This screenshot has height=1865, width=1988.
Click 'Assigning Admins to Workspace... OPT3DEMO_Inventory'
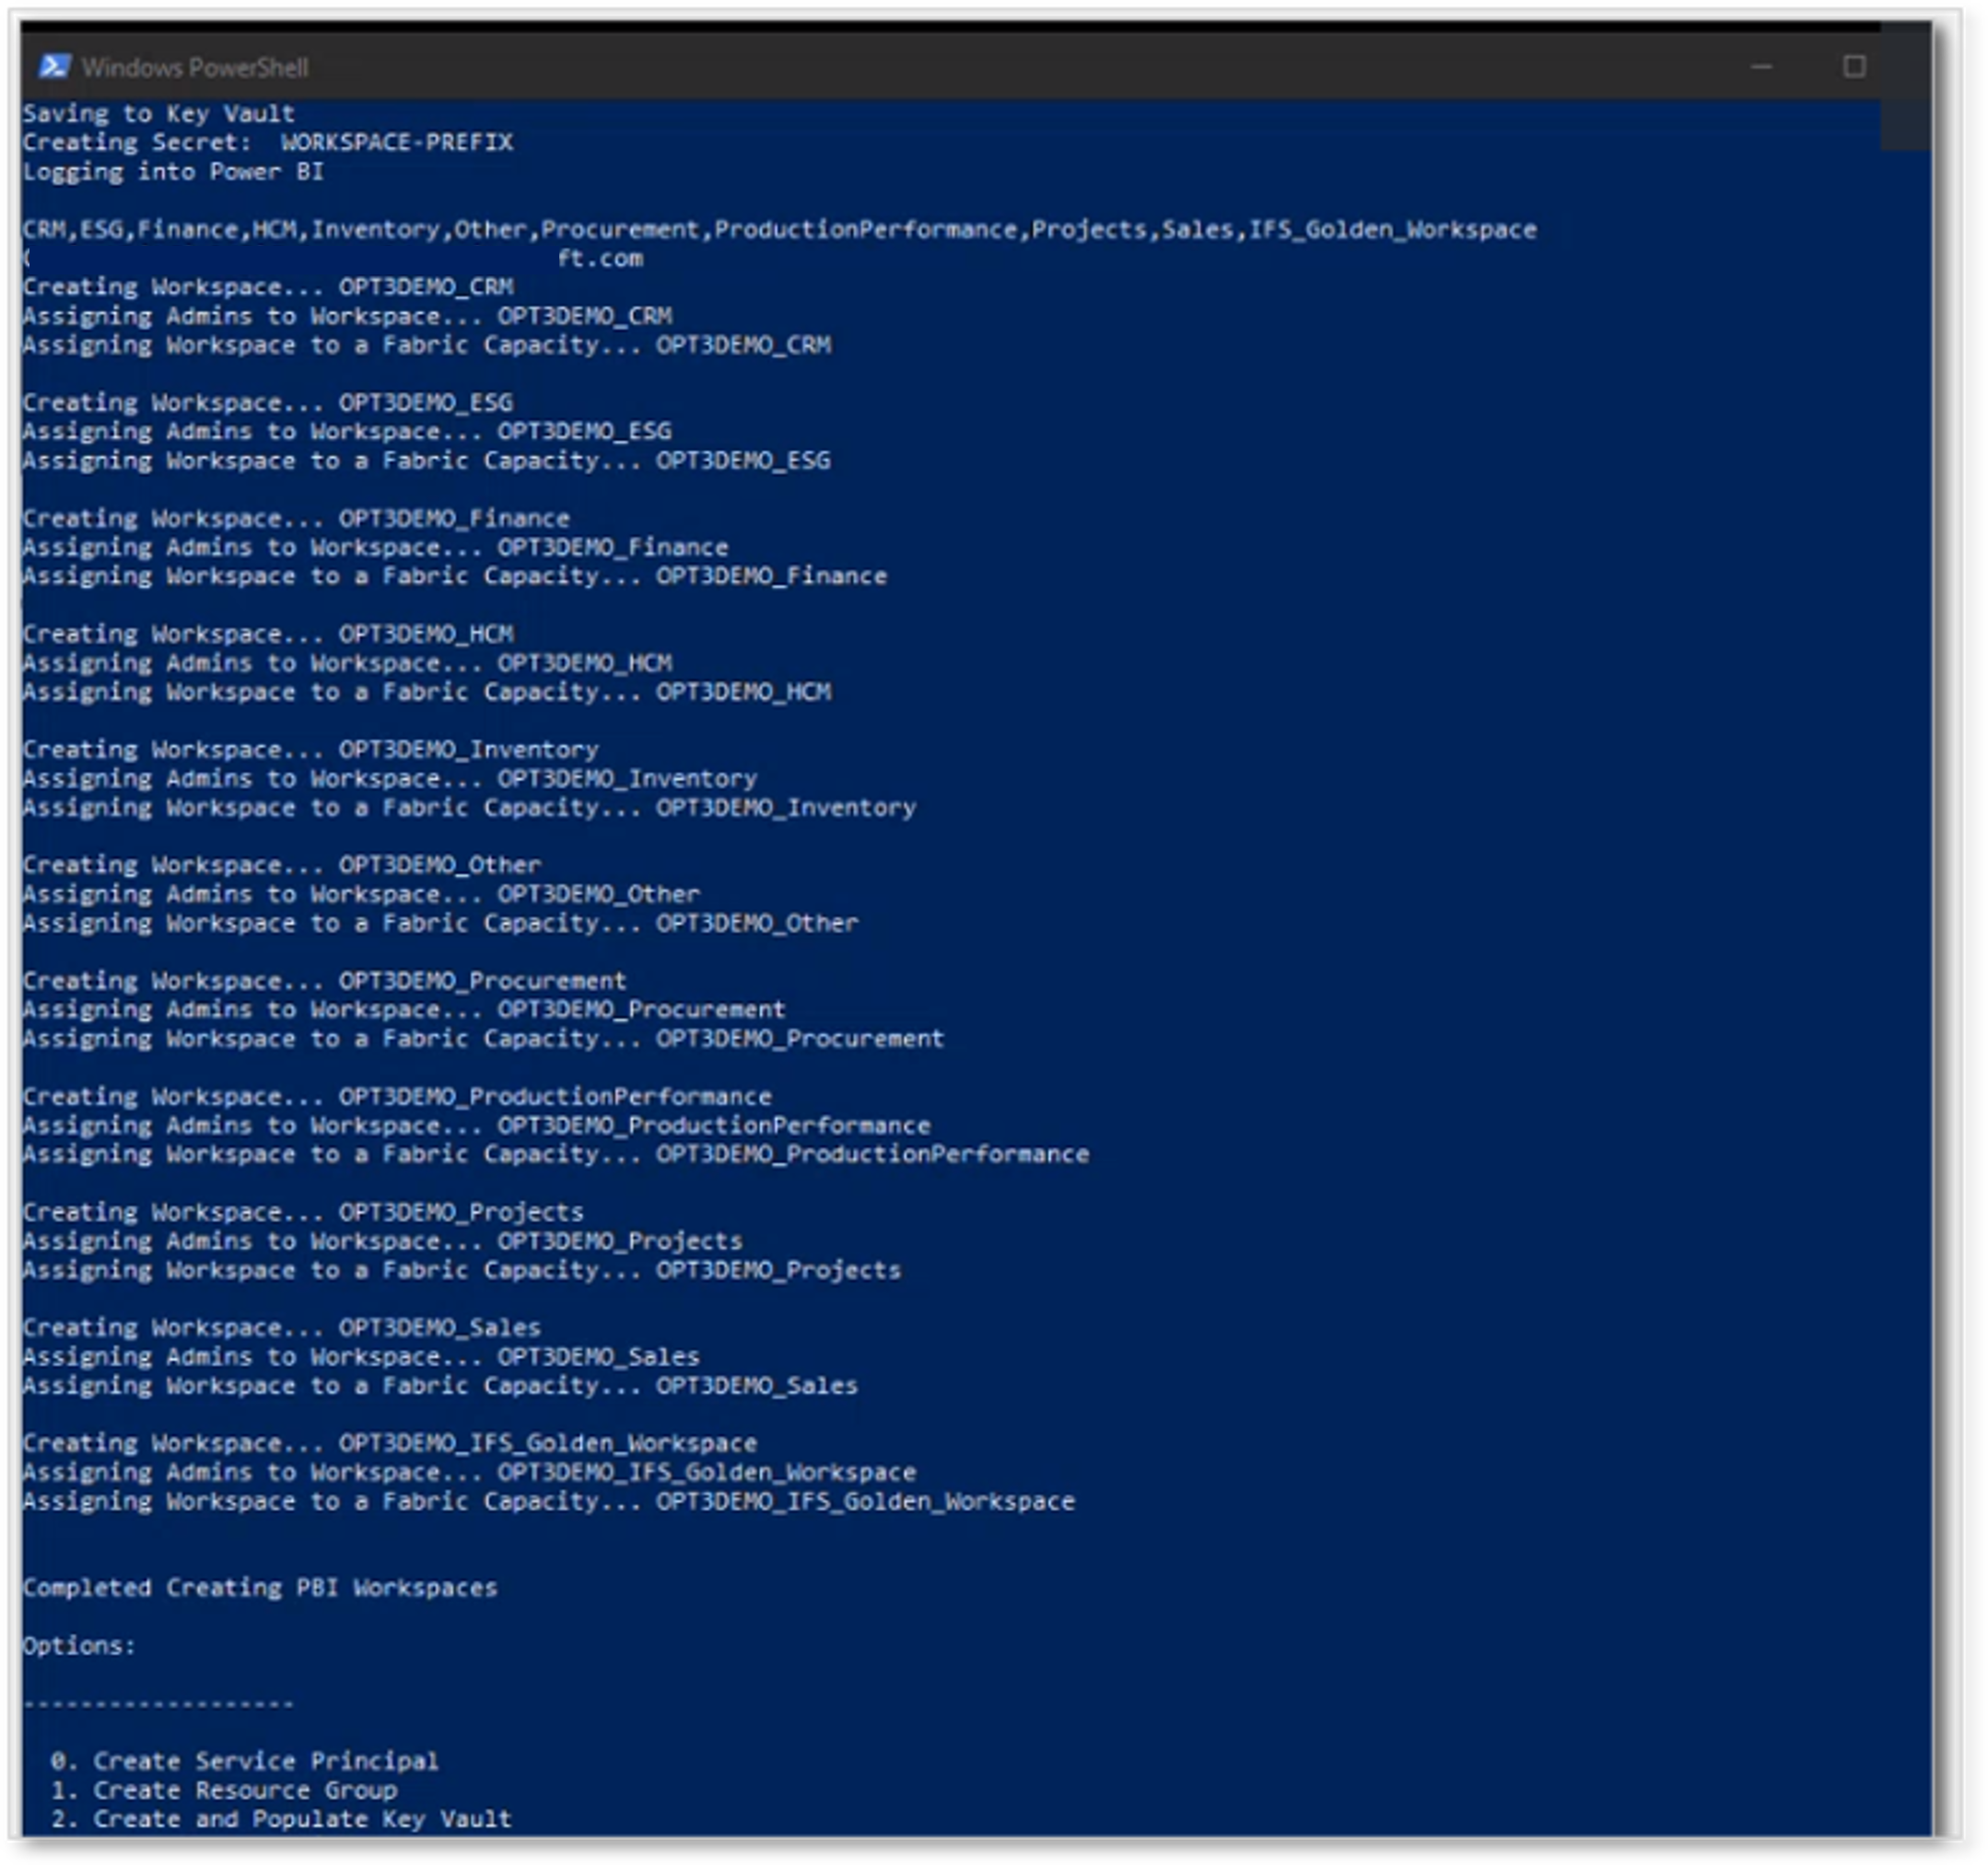click(x=390, y=779)
